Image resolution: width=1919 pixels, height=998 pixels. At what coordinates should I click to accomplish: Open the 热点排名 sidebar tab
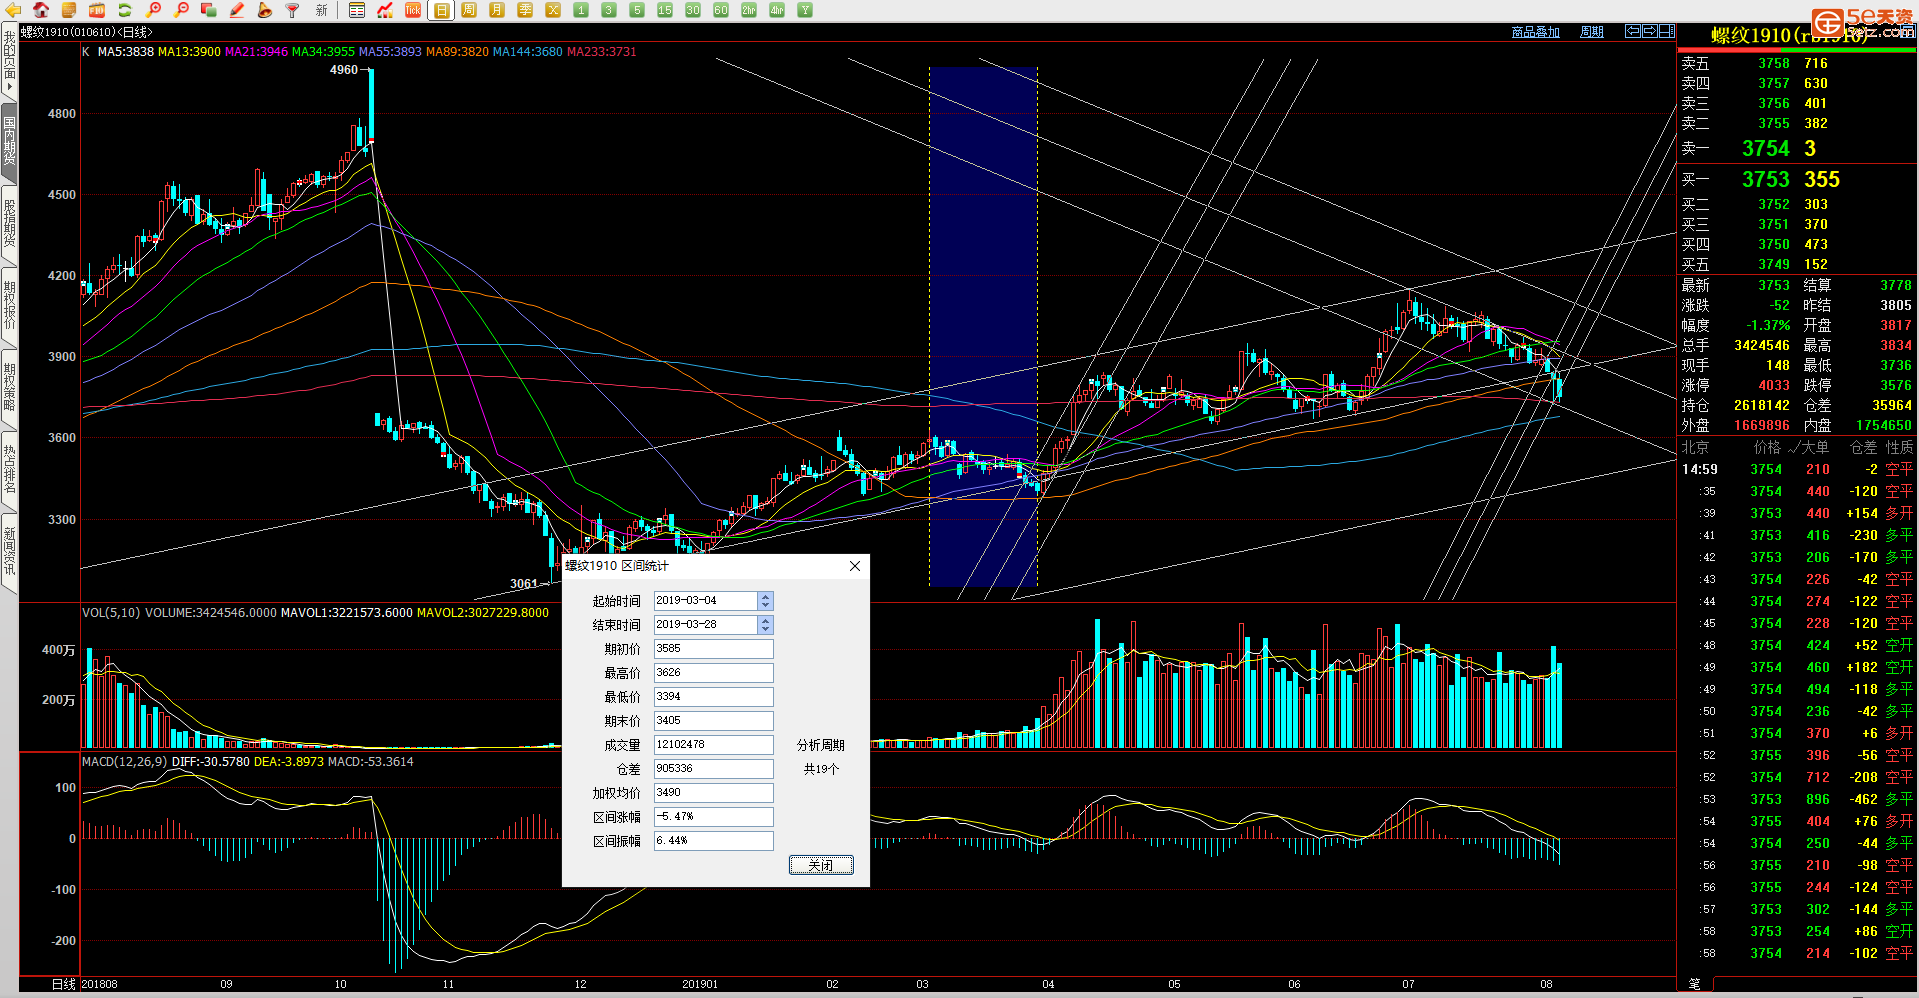(9, 470)
